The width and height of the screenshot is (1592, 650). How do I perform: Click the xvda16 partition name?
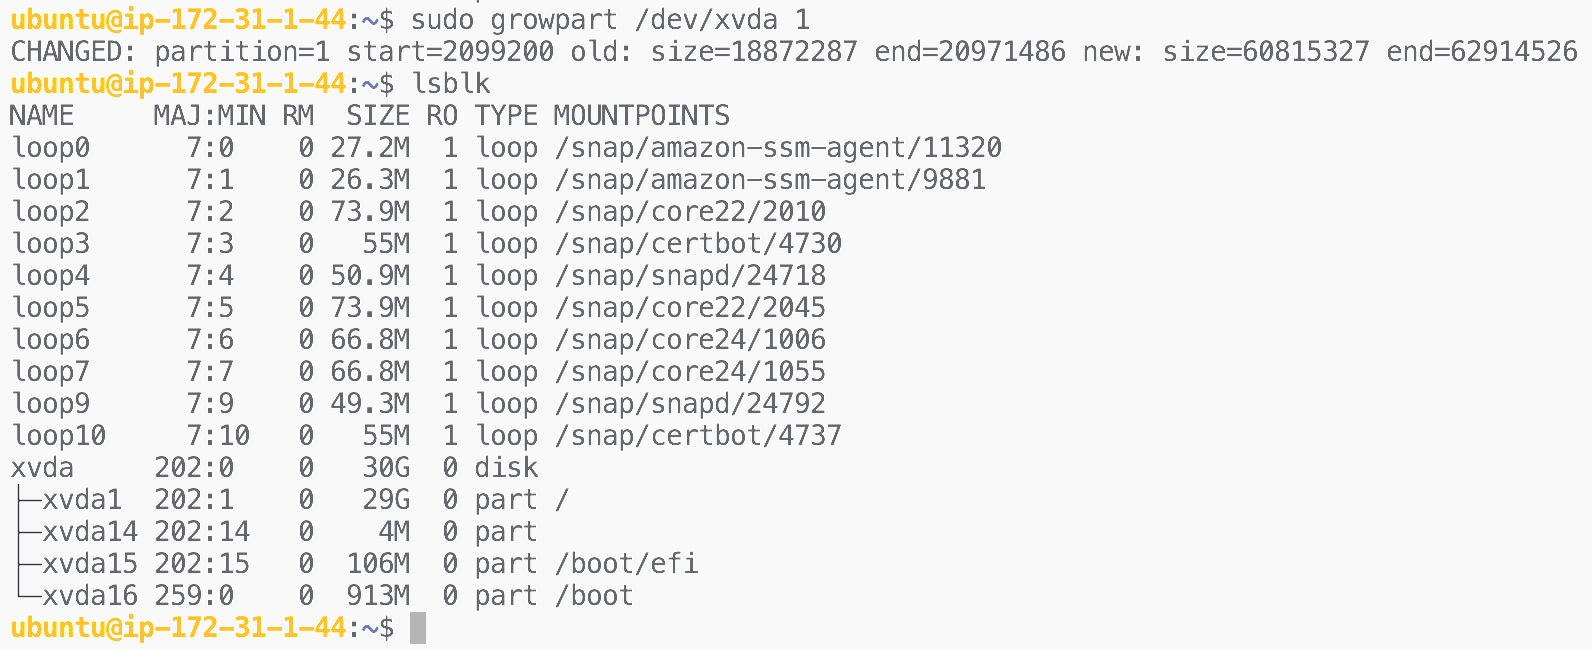90,596
